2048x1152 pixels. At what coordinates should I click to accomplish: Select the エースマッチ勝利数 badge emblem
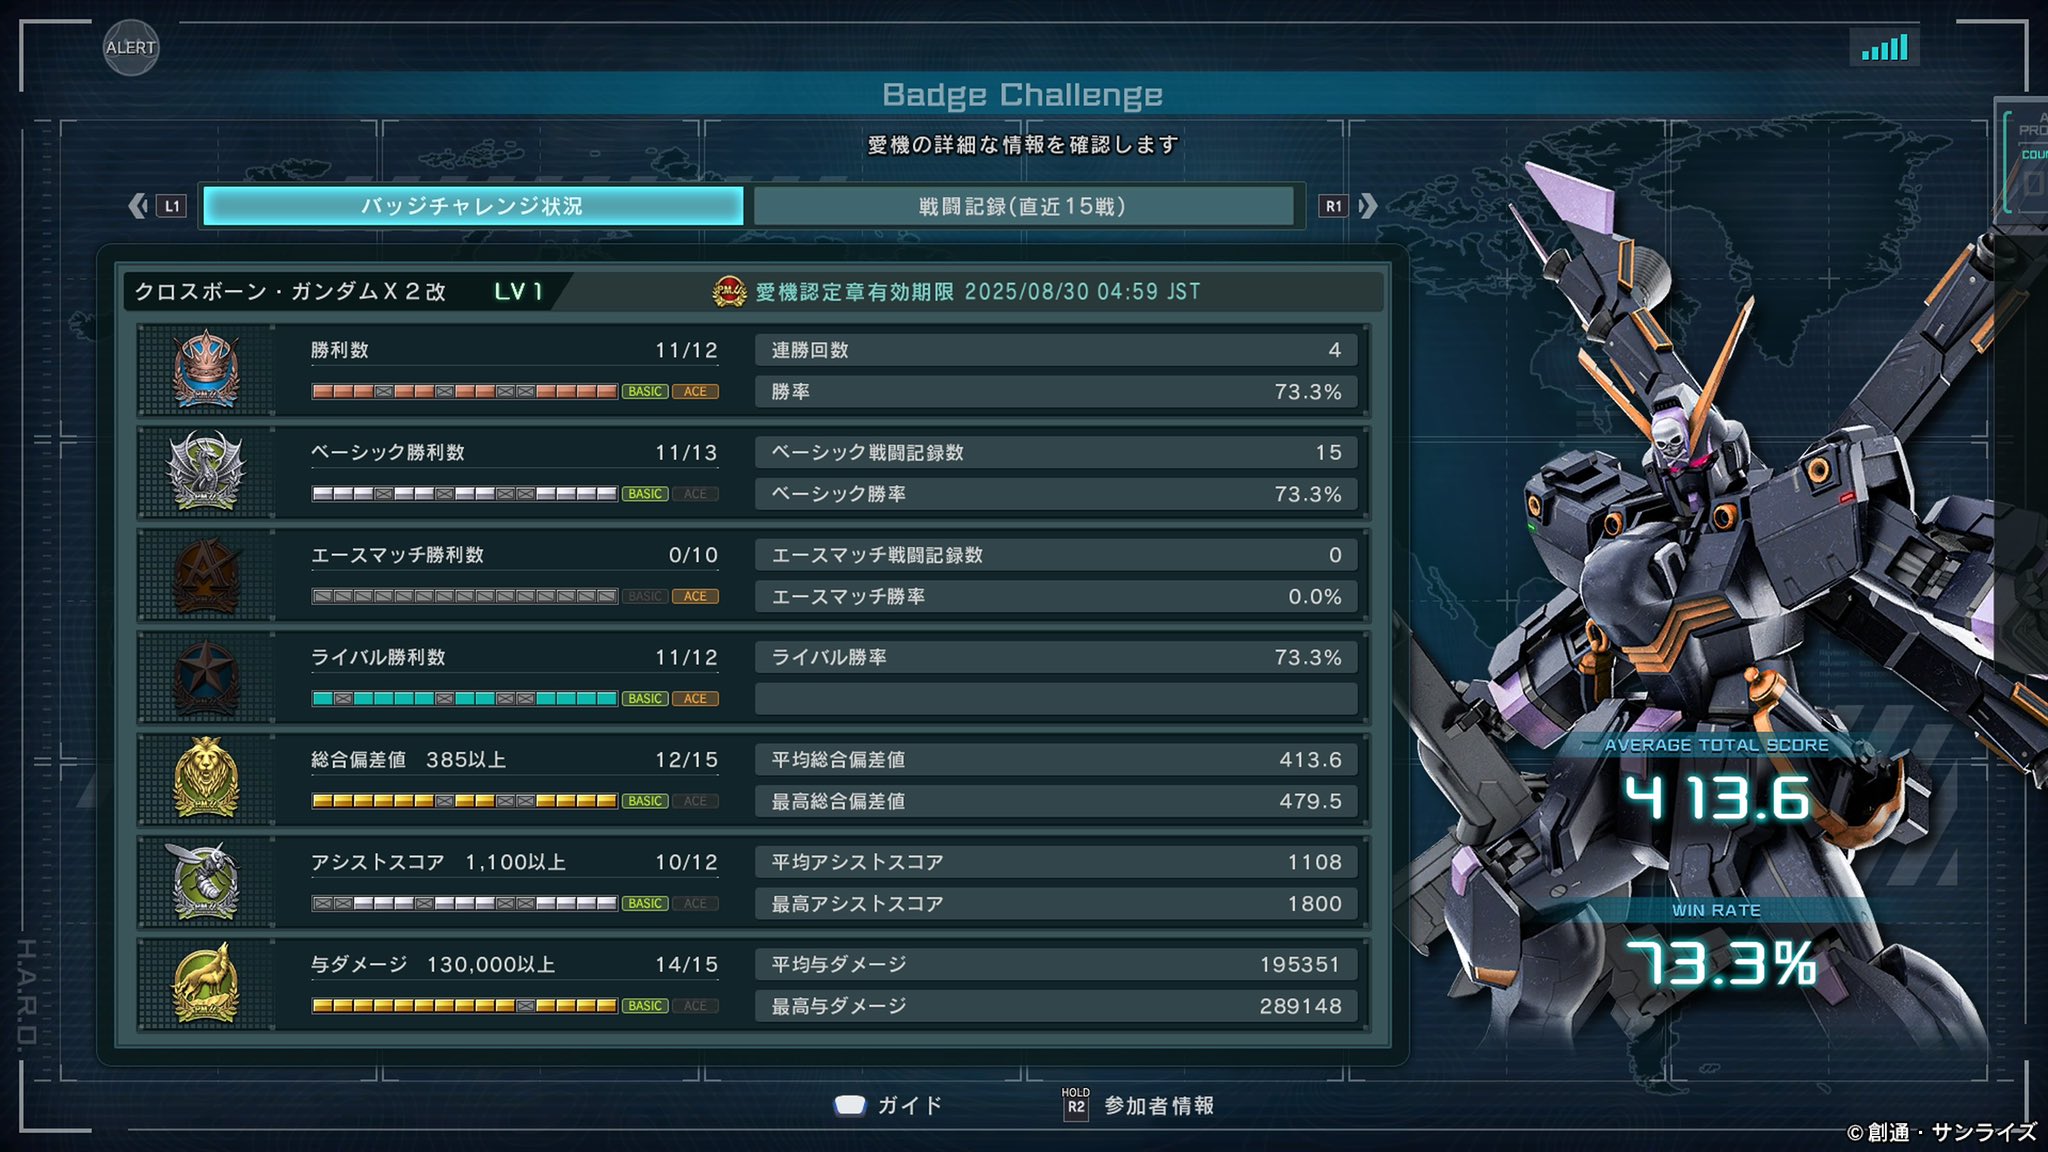tap(205, 574)
